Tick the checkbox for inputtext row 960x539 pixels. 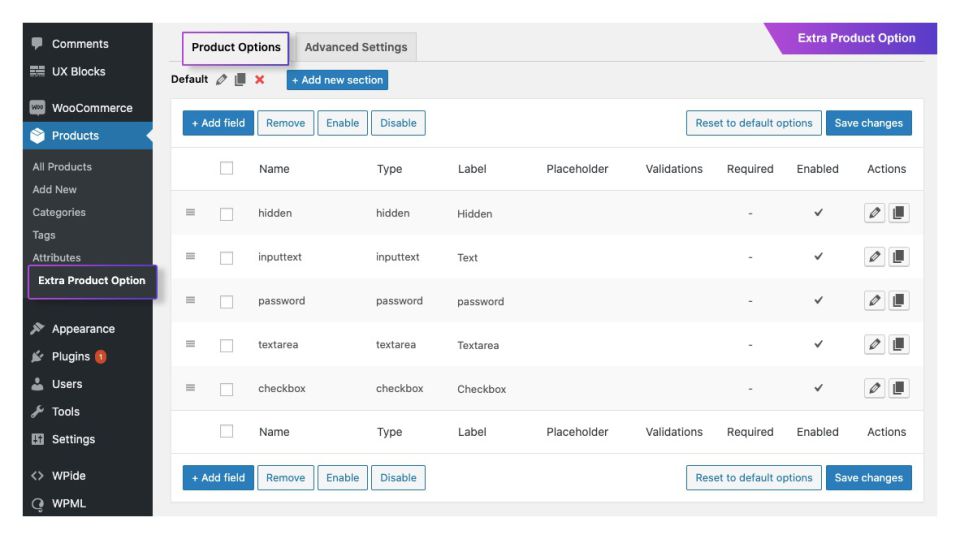coord(227,258)
